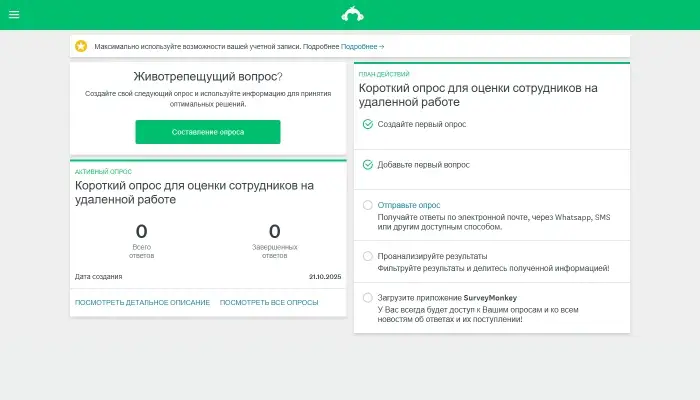The height and width of the screenshot is (400, 700).
Task: Click the yellow star icon in banner
Action: click(81, 46)
